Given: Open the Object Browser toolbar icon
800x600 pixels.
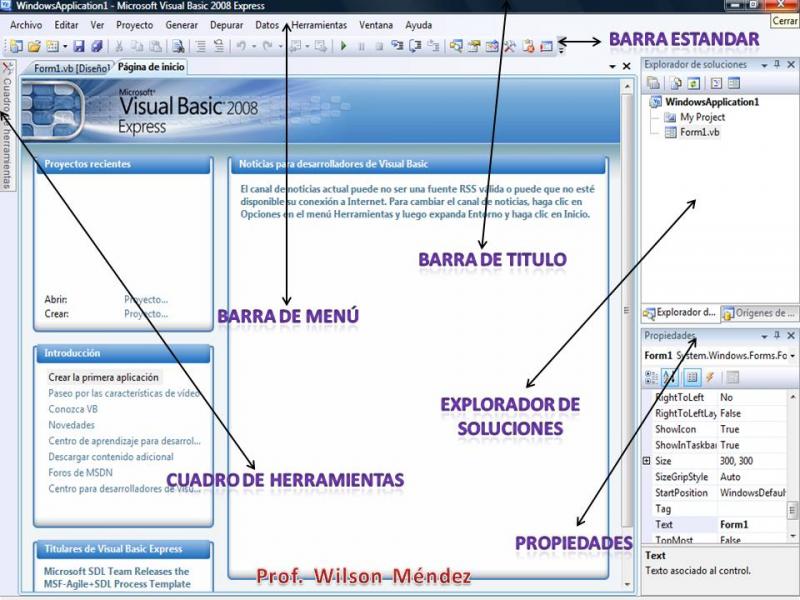Looking at the screenshot, I should click(492, 46).
